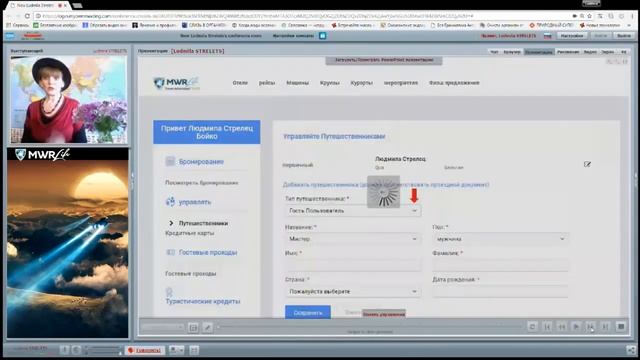The width and height of the screenshot is (640, 360).
Task: Open the 'мероприятия' menu item
Action: pos(401,83)
